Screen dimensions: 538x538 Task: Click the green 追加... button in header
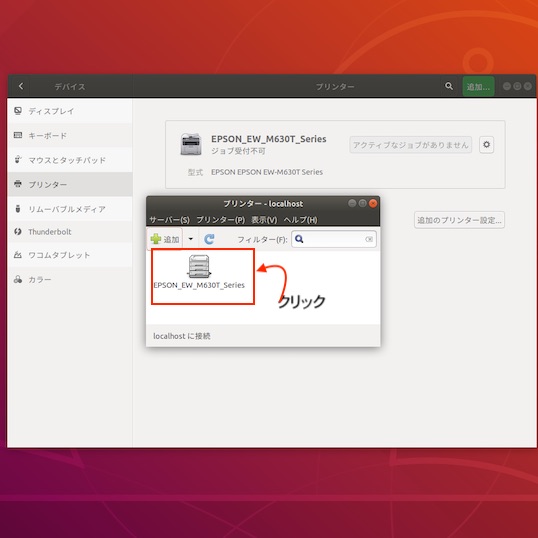(478, 86)
